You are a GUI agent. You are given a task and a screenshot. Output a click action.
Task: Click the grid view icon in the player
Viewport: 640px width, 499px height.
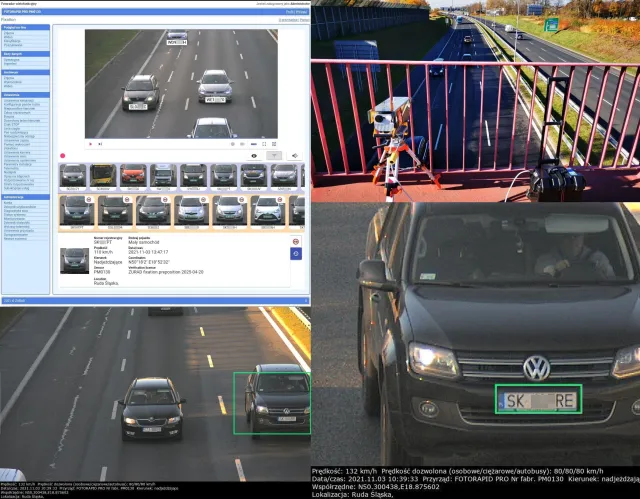[x=274, y=144]
